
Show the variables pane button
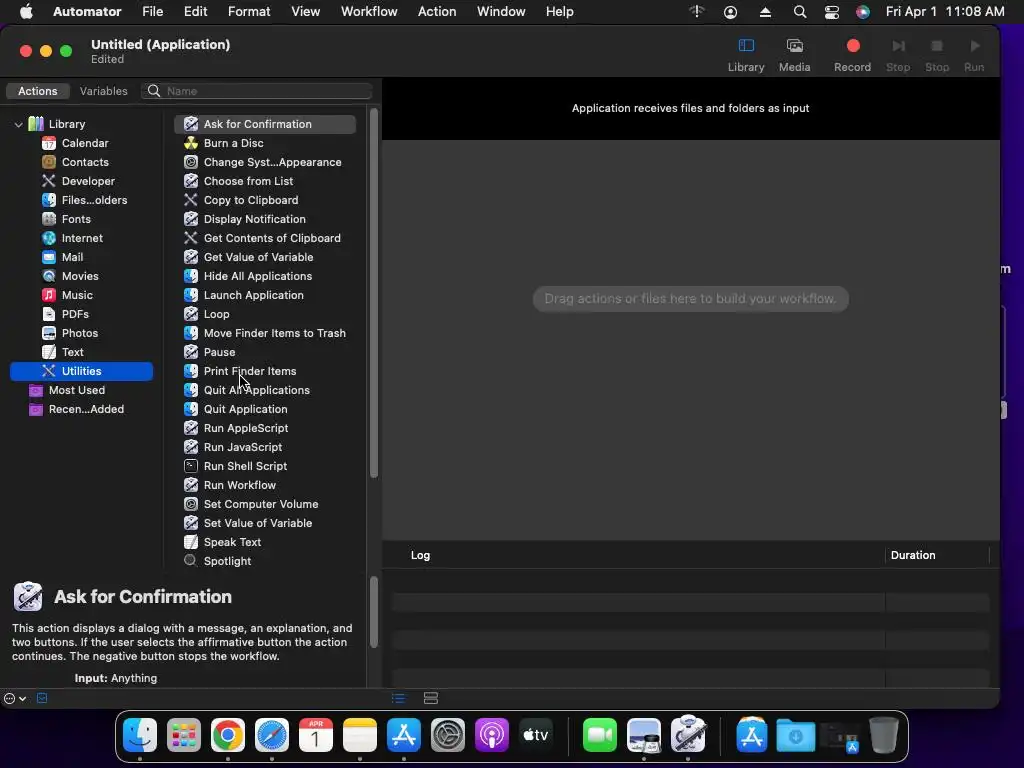(x=431, y=698)
